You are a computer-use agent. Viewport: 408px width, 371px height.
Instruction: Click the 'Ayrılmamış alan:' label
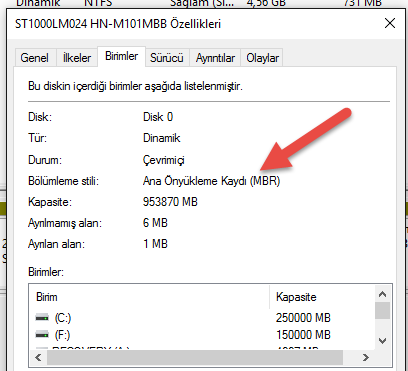pos(65,223)
